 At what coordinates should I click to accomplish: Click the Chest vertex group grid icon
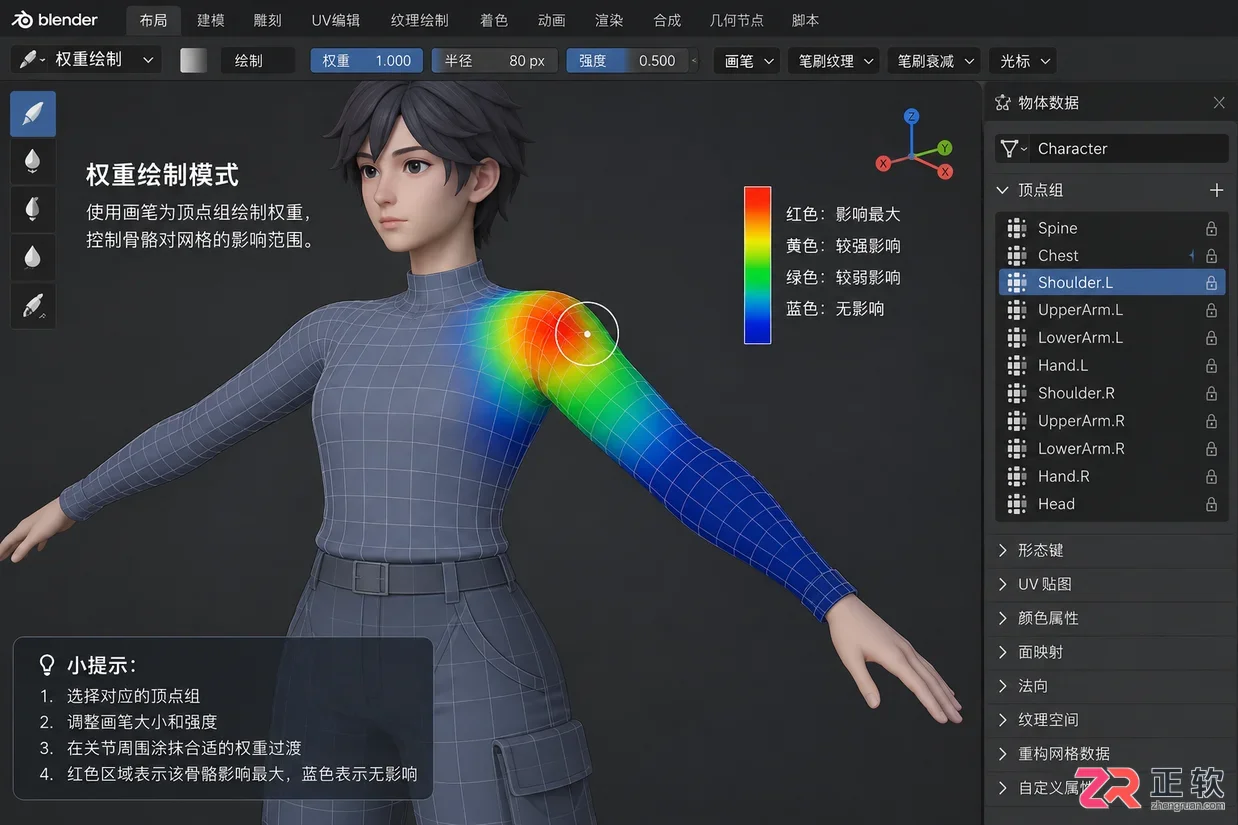pyautogui.click(x=1017, y=256)
